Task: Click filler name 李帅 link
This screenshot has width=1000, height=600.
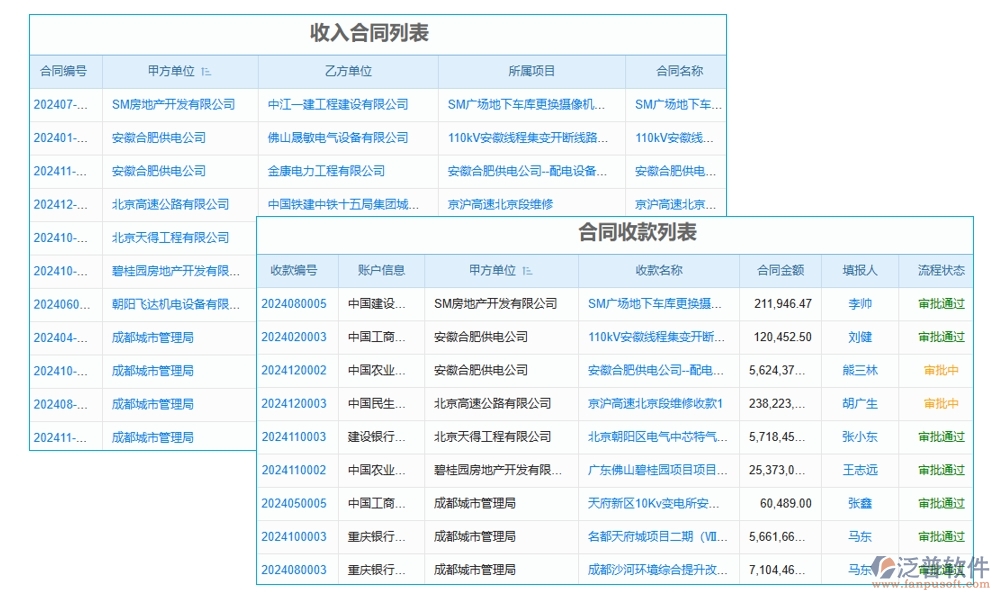Action: [861, 303]
